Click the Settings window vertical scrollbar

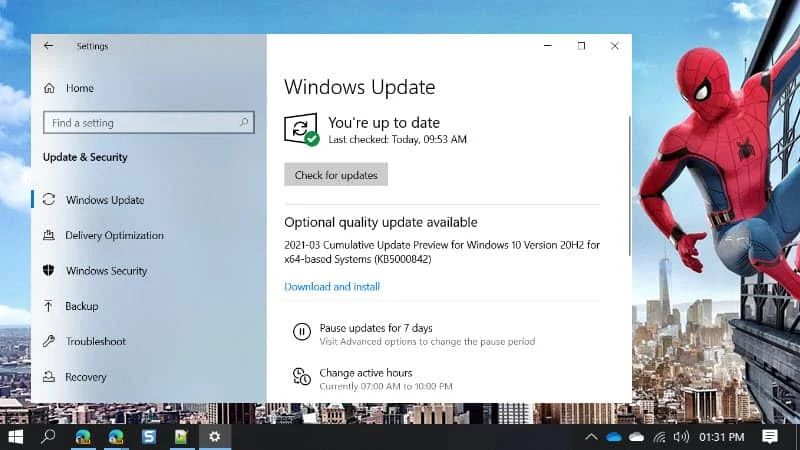pyautogui.click(x=630, y=186)
